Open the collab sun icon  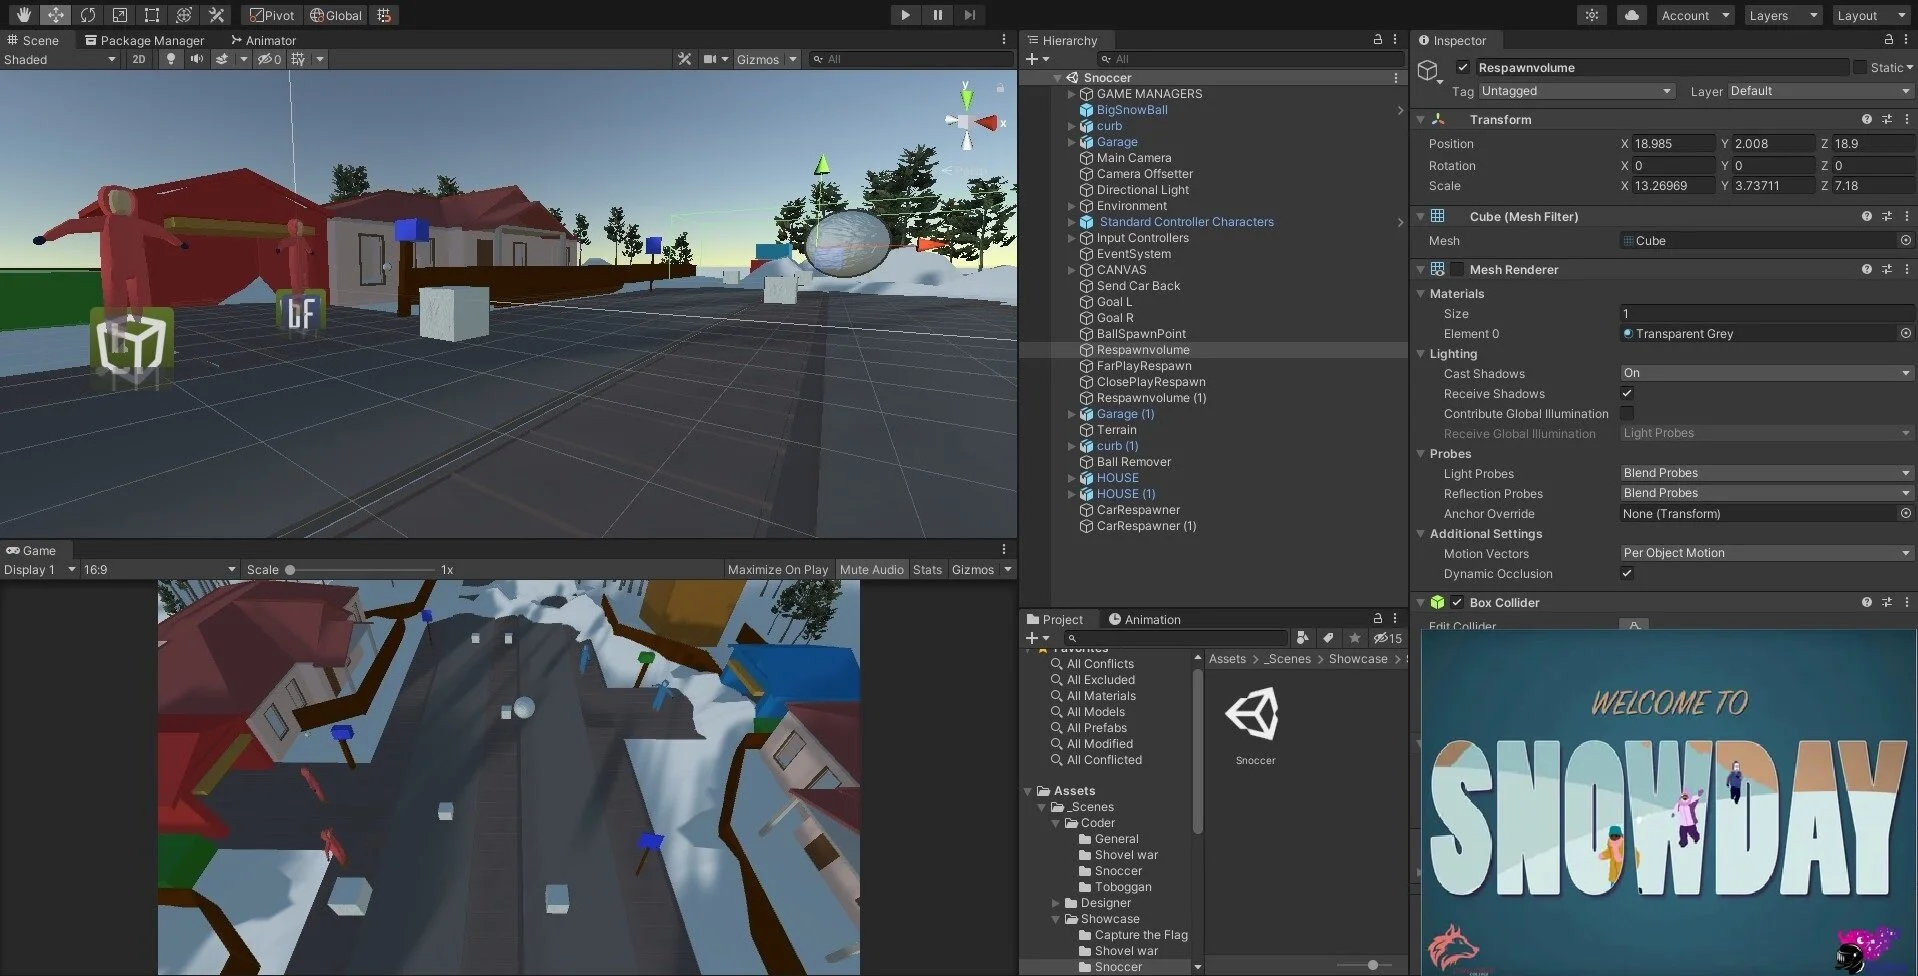point(1592,15)
